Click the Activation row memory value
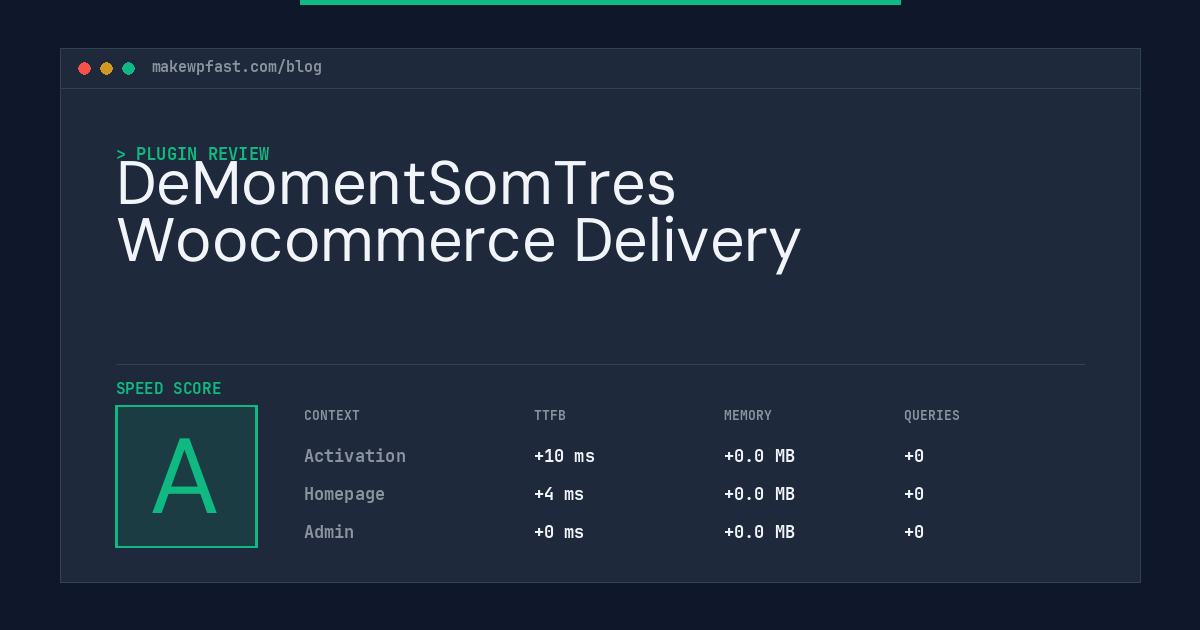1200x630 pixels. (x=759, y=456)
